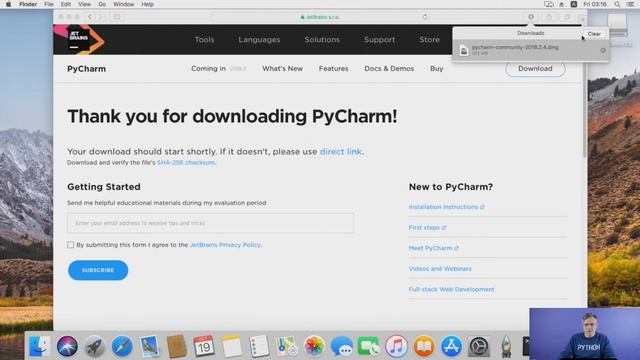Open the Languages menu on JetBrains site
The height and width of the screenshot is (360, 640).
point(259,40)
